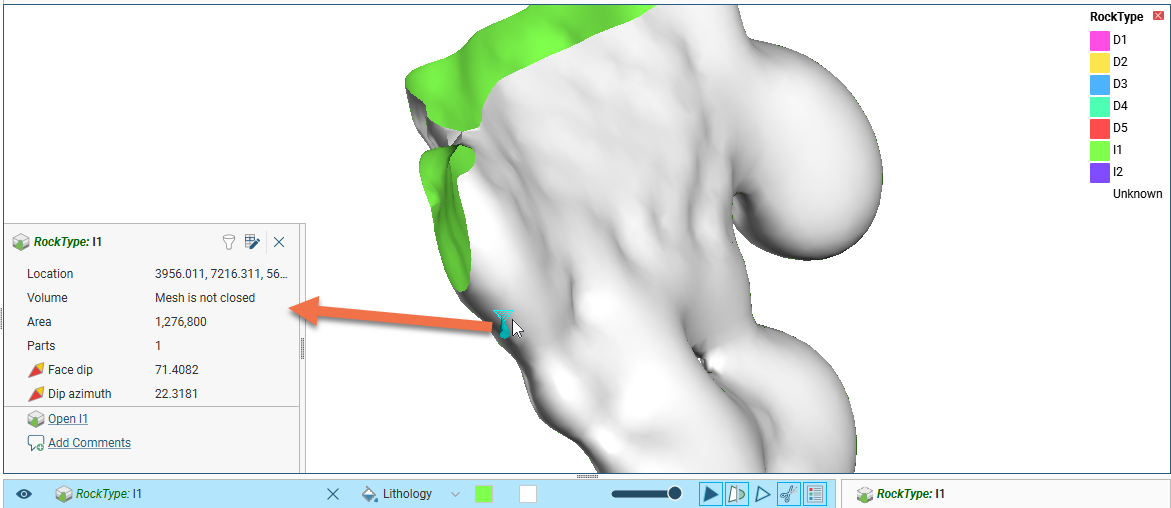This screenshot has width=1171, height=508.
Task: Click the green lithology color swatch
Action: click(x=484, y=494)
